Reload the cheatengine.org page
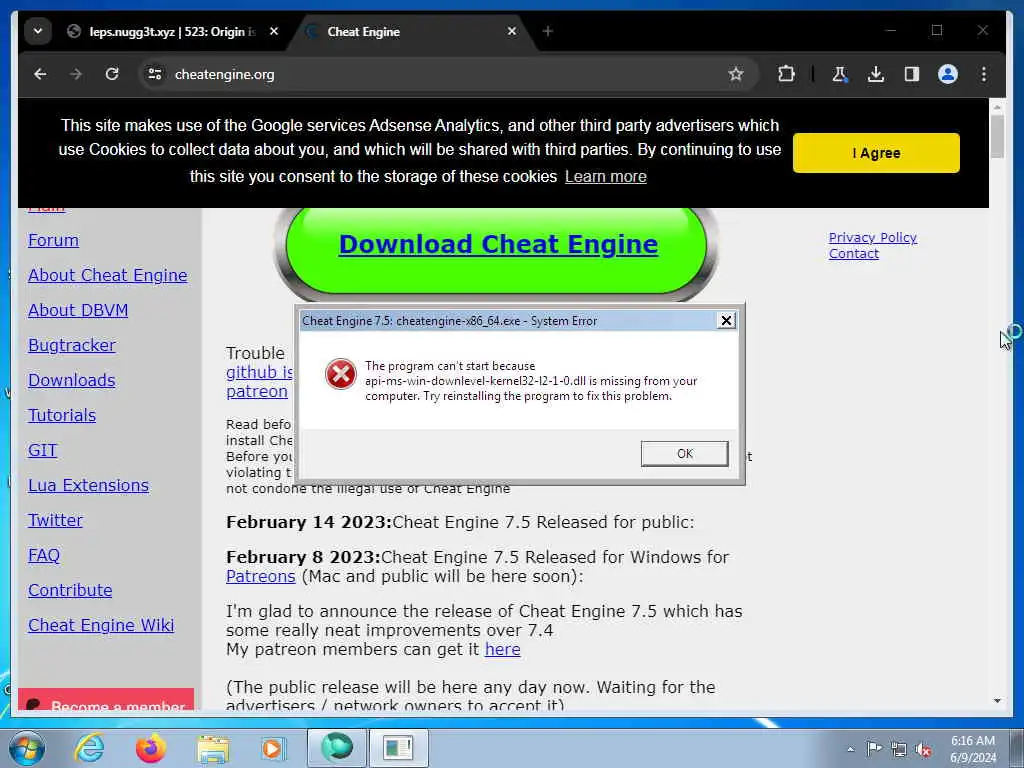This screenshot has width=1024, height=768. pos(112,74)
